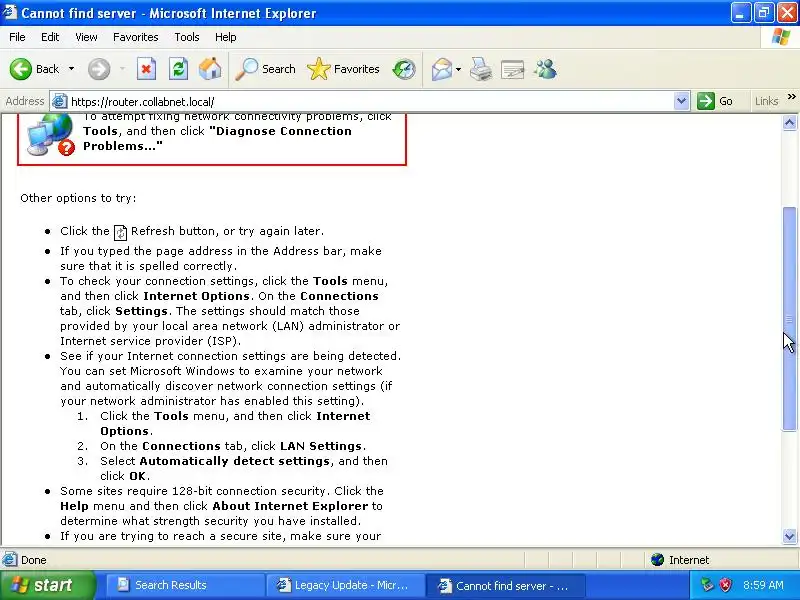Click the Links toolbar label
The width and height of the screenshot is (800, 600).
766,101
